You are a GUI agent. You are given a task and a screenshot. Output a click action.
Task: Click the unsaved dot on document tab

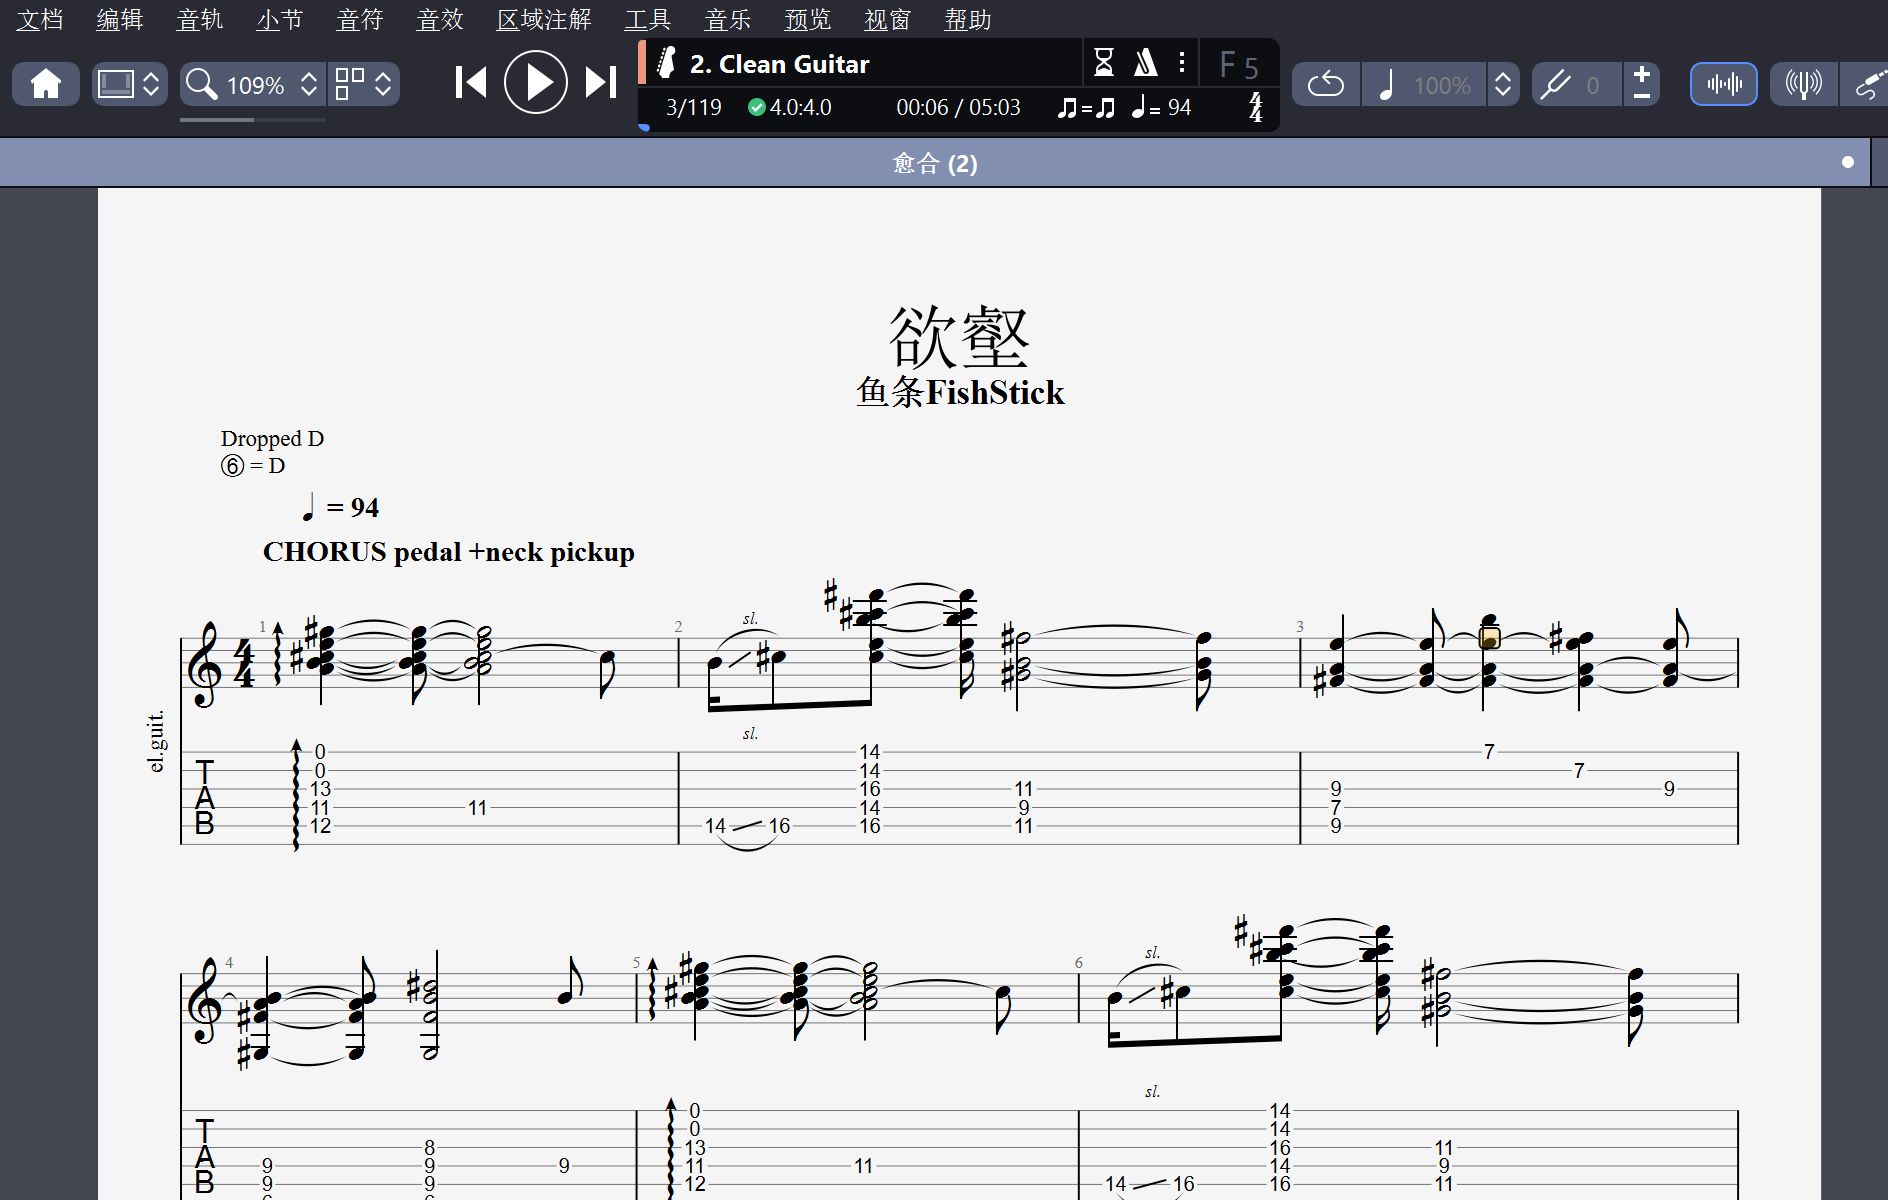tap(1848, 162)
